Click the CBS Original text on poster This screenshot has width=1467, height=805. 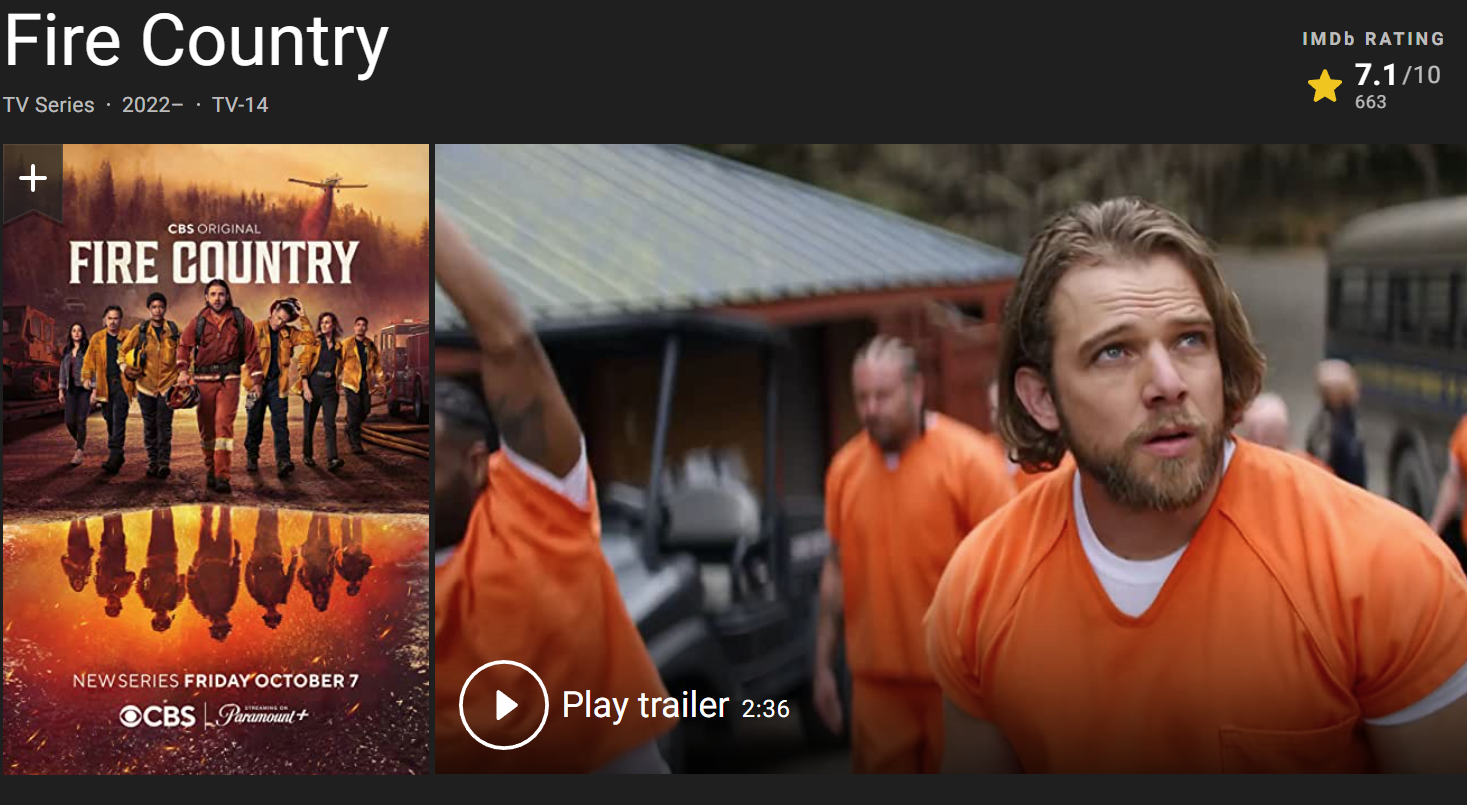214,229
